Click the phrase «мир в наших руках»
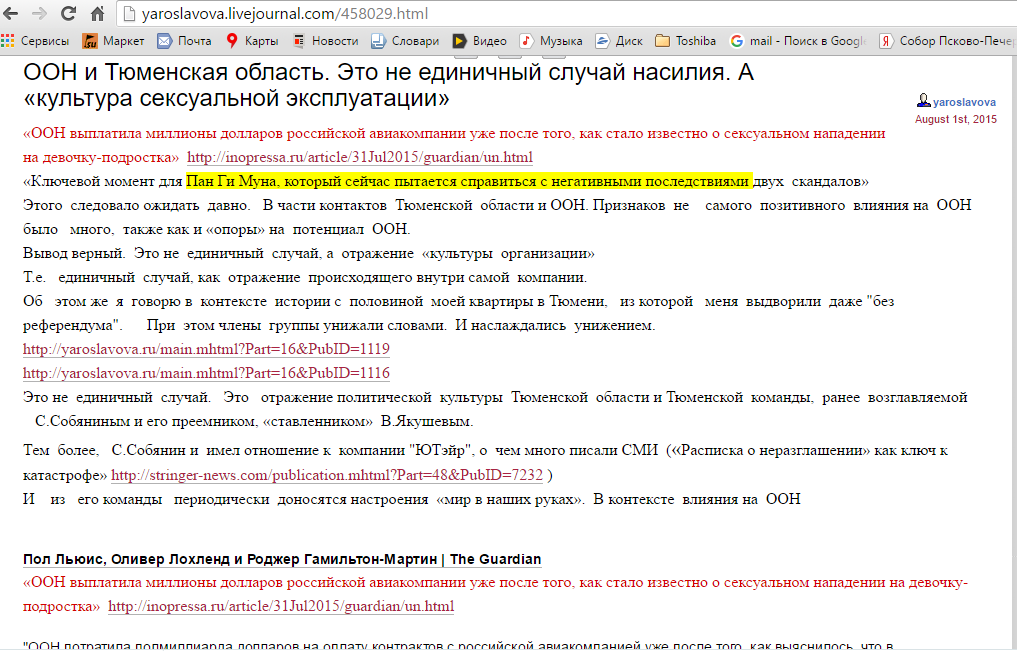This screenshot has height=651, width=1017. 511,499
